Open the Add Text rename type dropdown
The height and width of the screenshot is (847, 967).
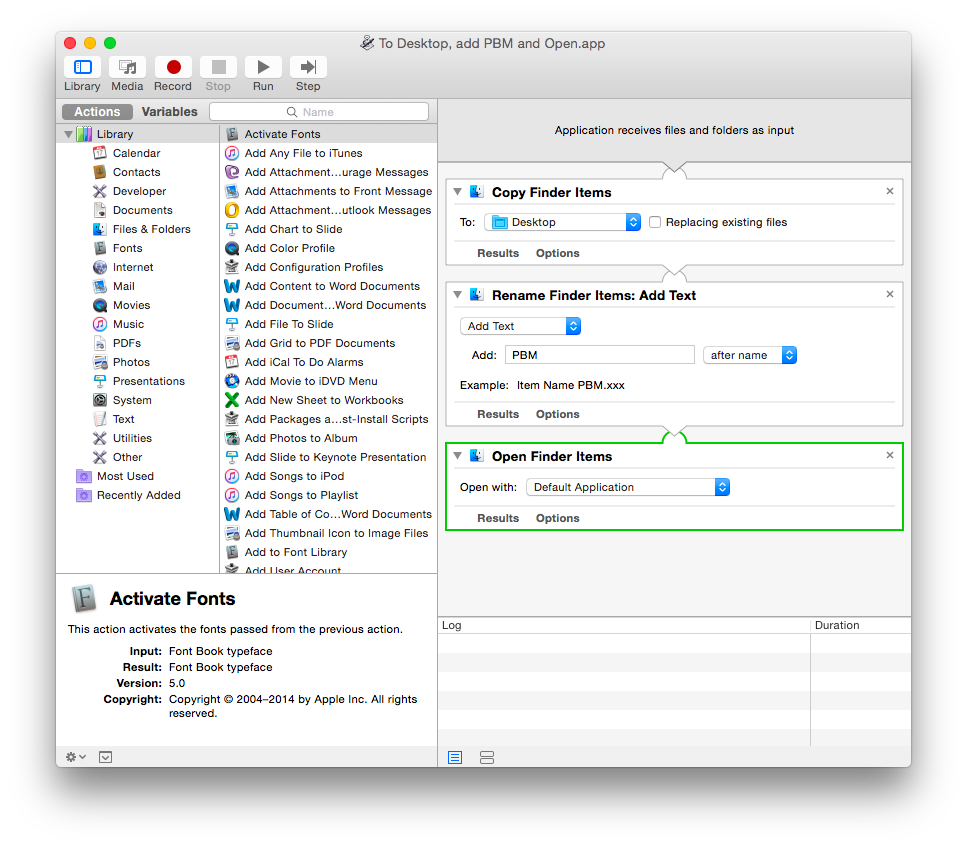pyautogui.click(x=521, y=326)
